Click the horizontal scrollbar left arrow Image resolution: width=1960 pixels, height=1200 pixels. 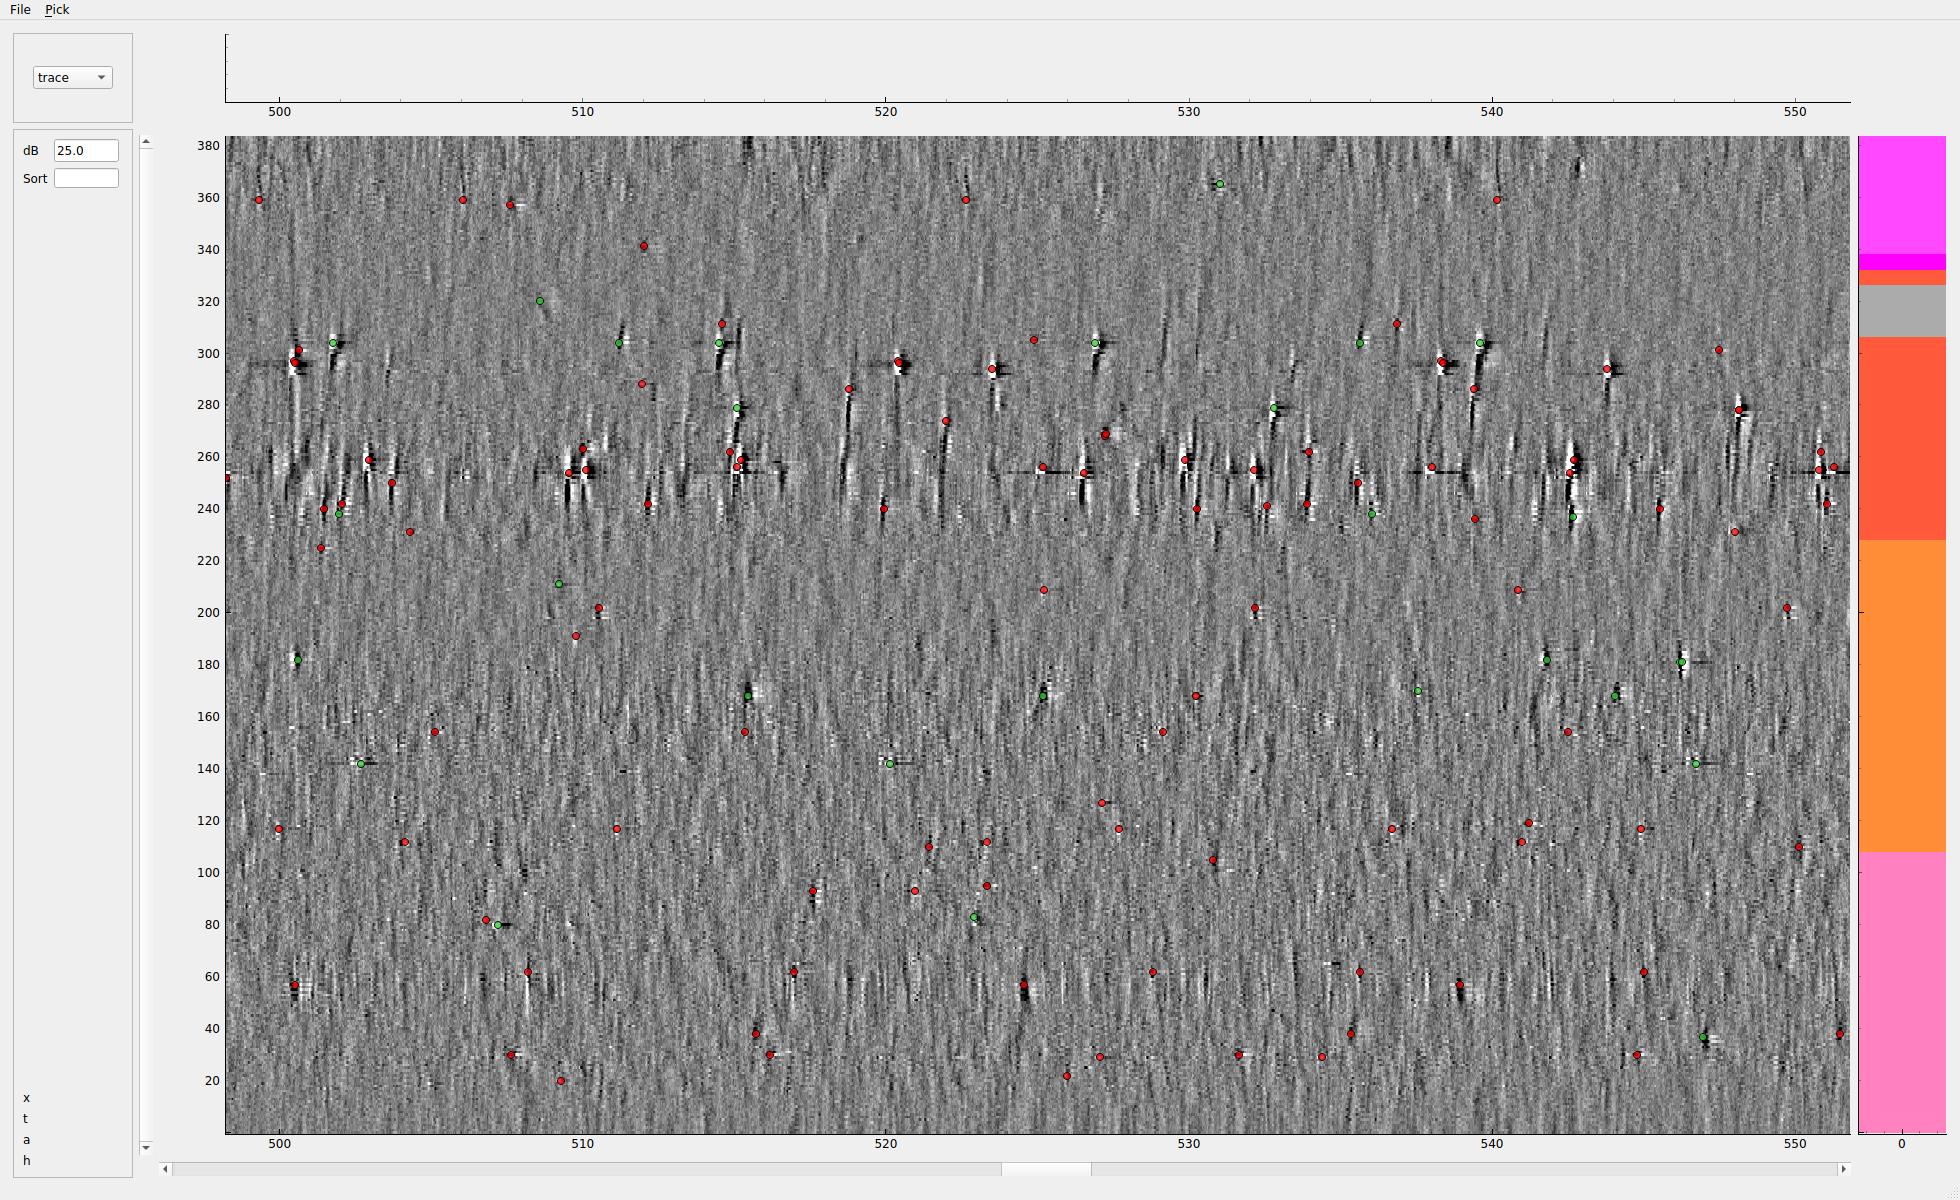[x=166, y=1168]
